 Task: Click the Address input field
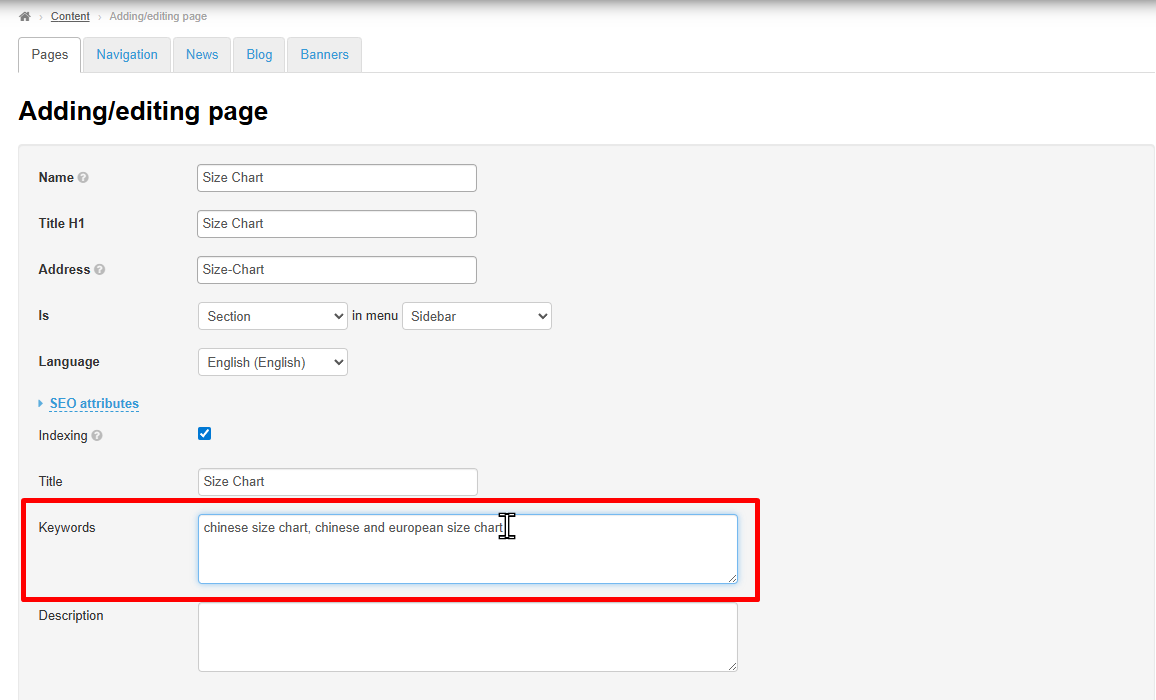337,270
